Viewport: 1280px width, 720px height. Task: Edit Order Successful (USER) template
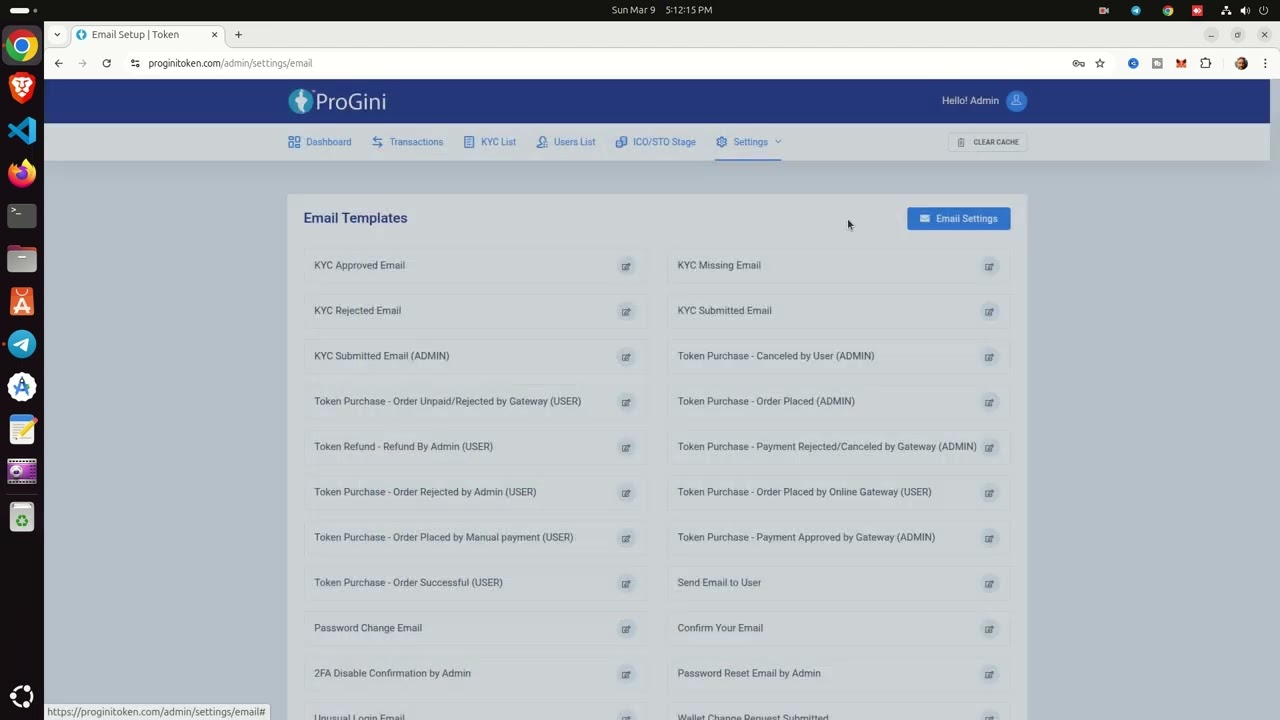pos(626,583)
